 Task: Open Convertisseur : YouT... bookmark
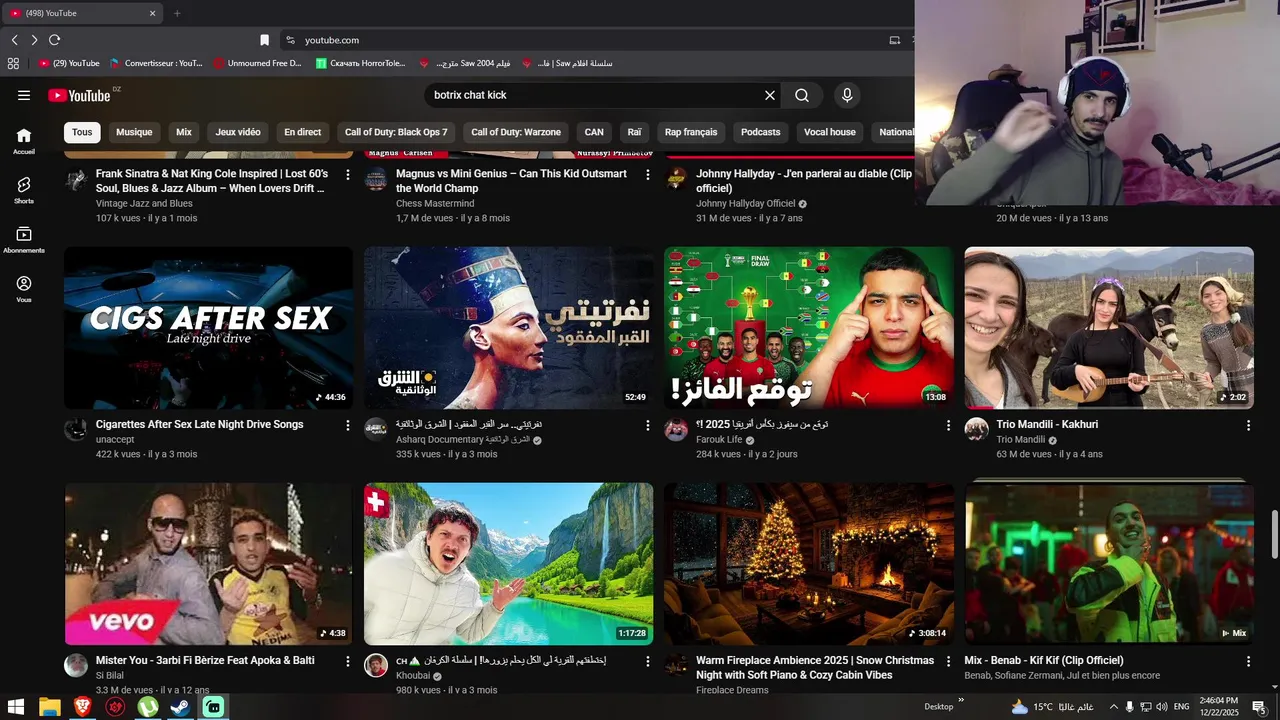pos(156,63)
